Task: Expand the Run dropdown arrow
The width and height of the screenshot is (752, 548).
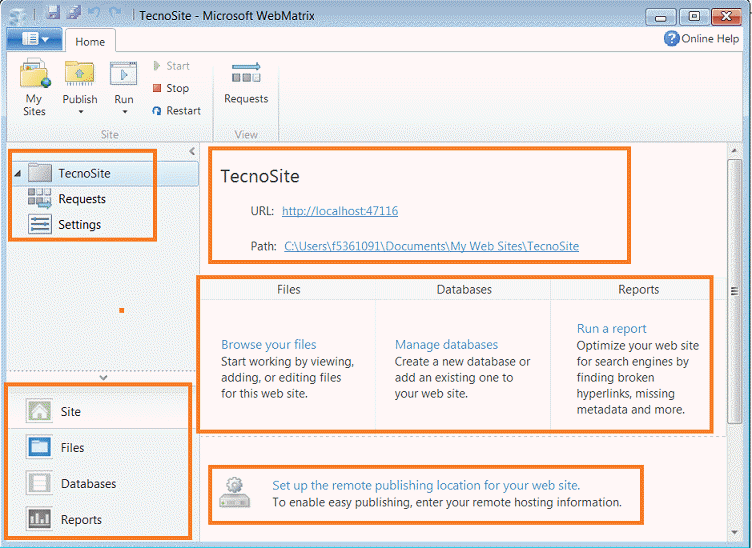Action: point(125,112)
